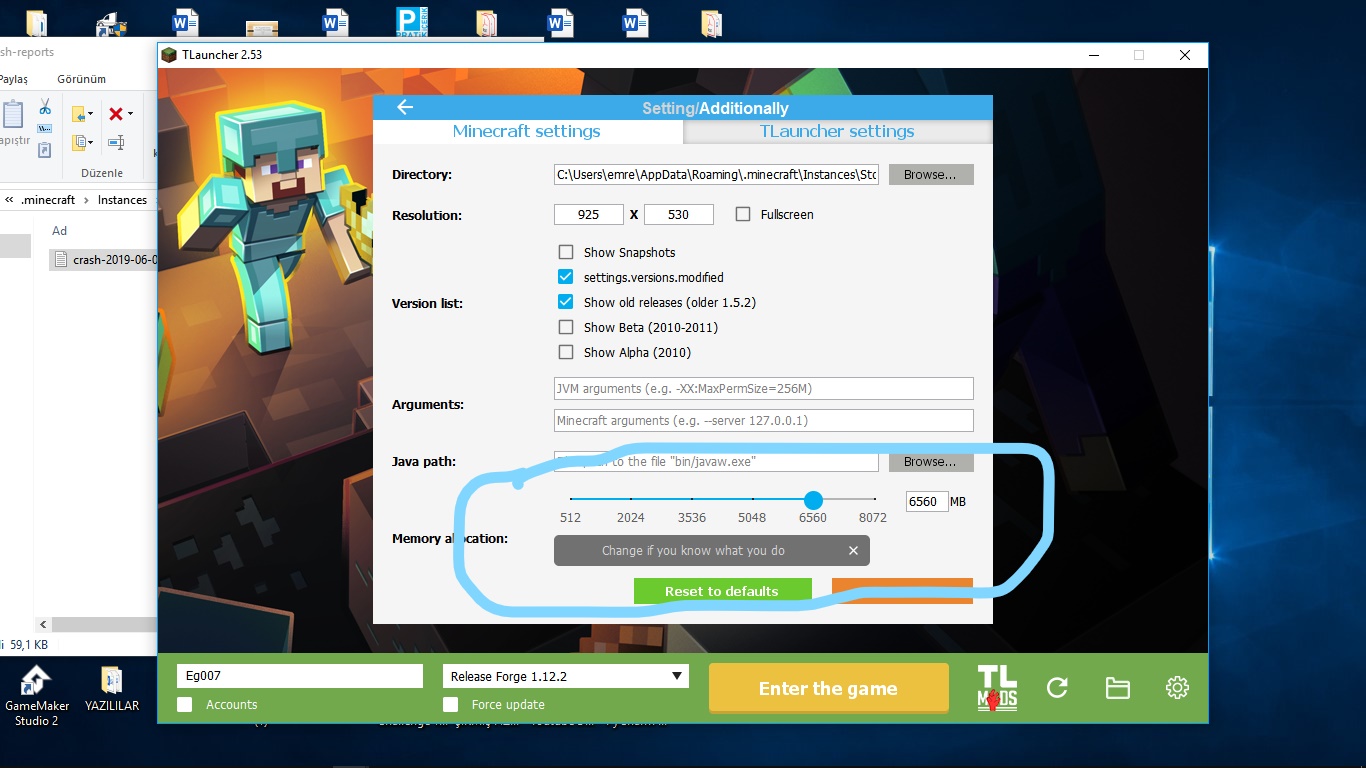Click the paste shortcut icon in Explorer
The height and width of the screenshot is (768, 1366).
[x=45, y=150]
